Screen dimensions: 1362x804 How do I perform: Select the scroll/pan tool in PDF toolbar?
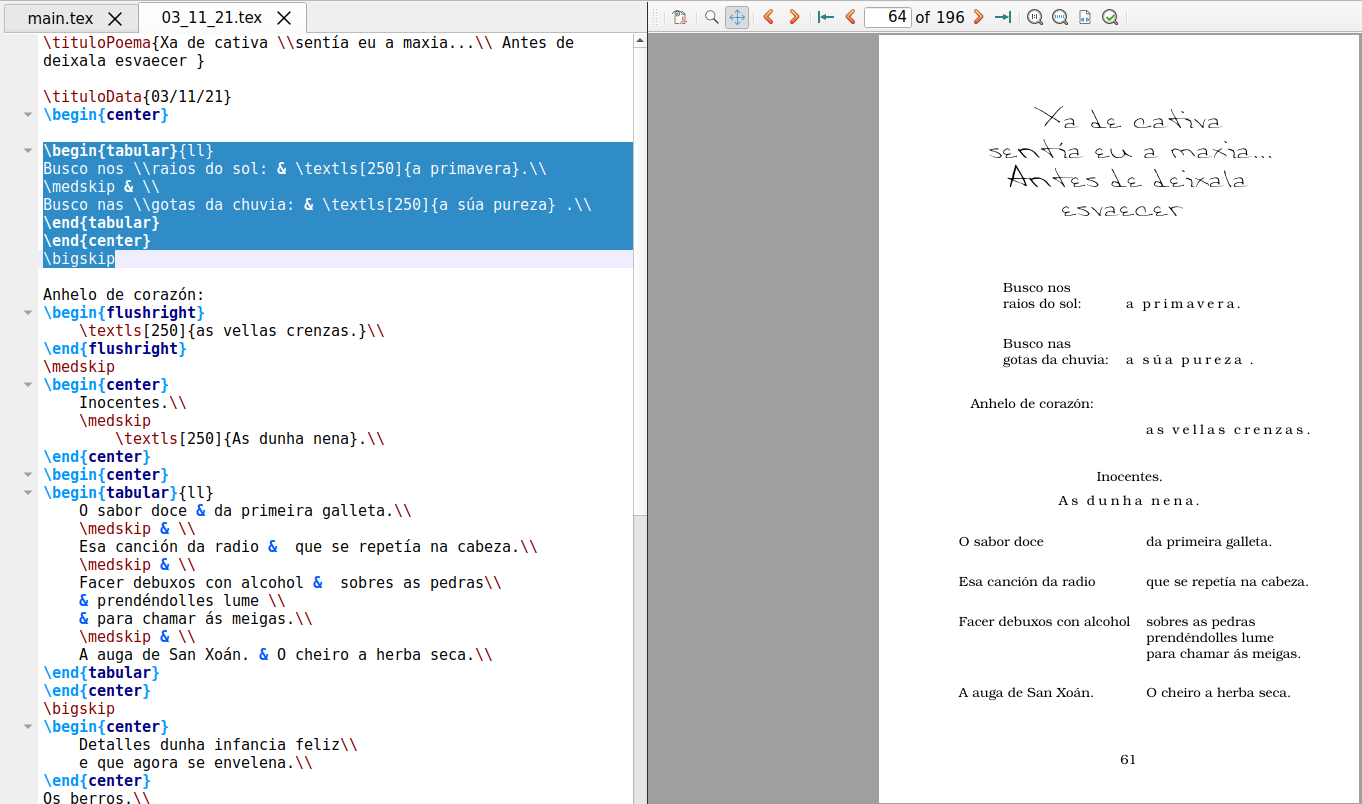click(737, 17)
